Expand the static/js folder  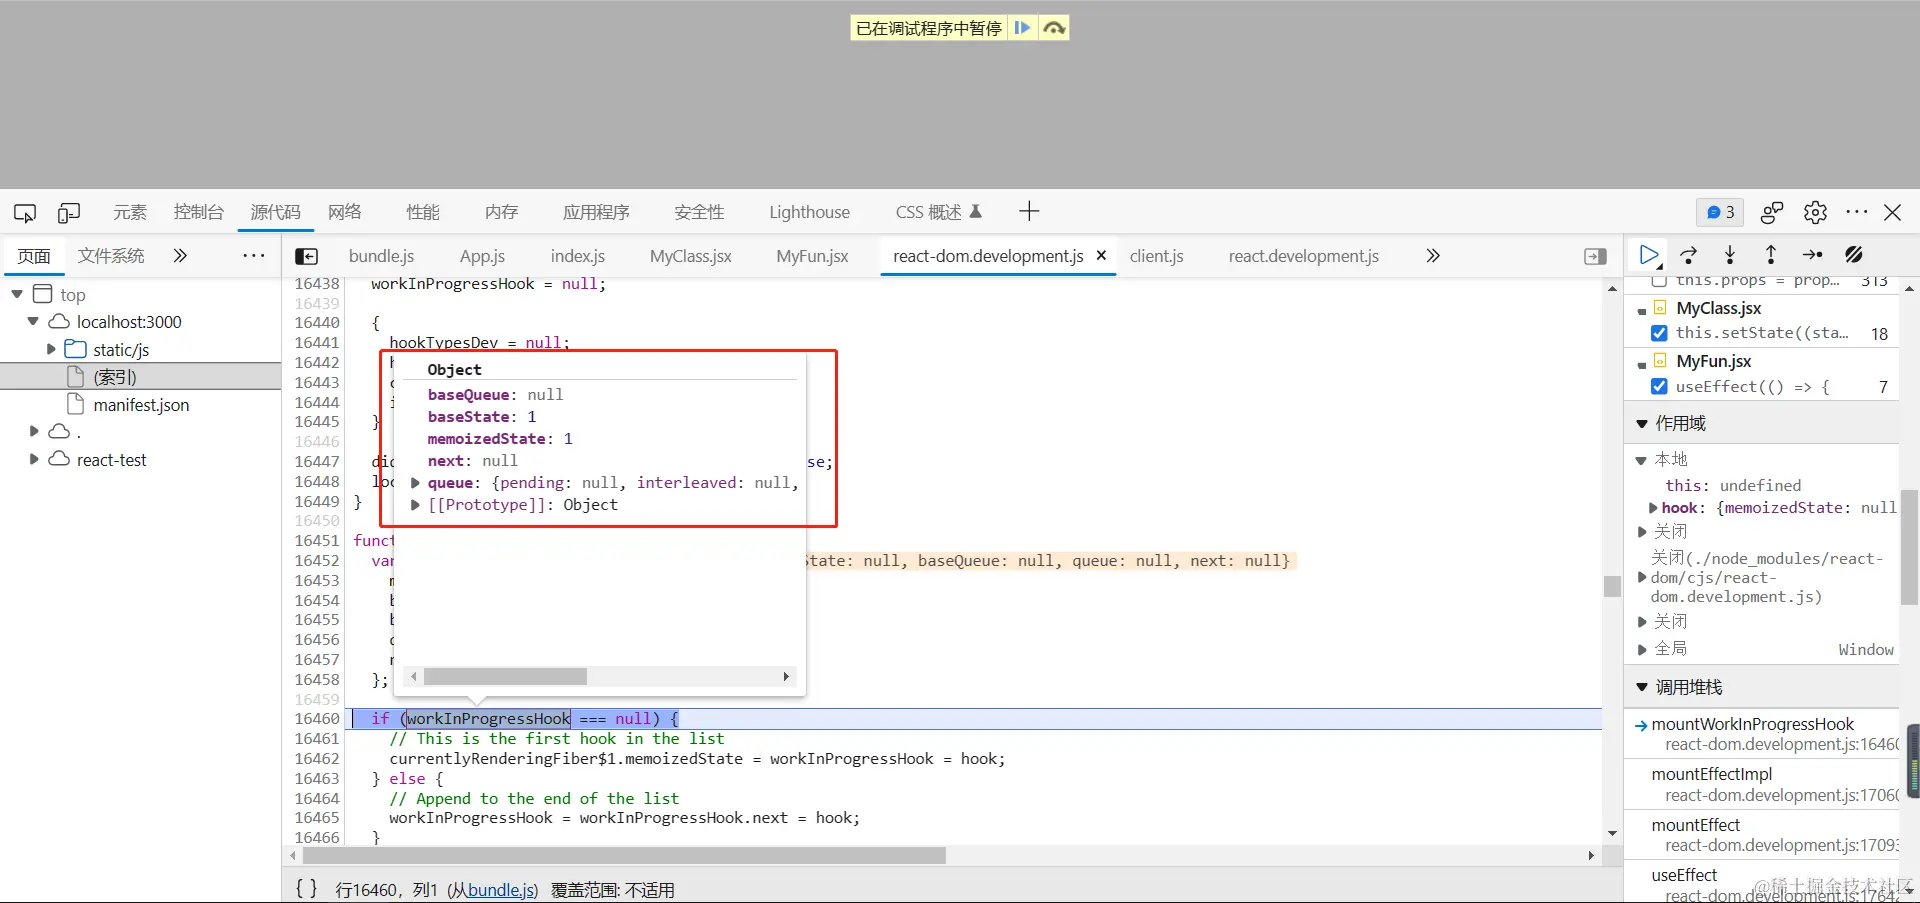click(51, 349)
